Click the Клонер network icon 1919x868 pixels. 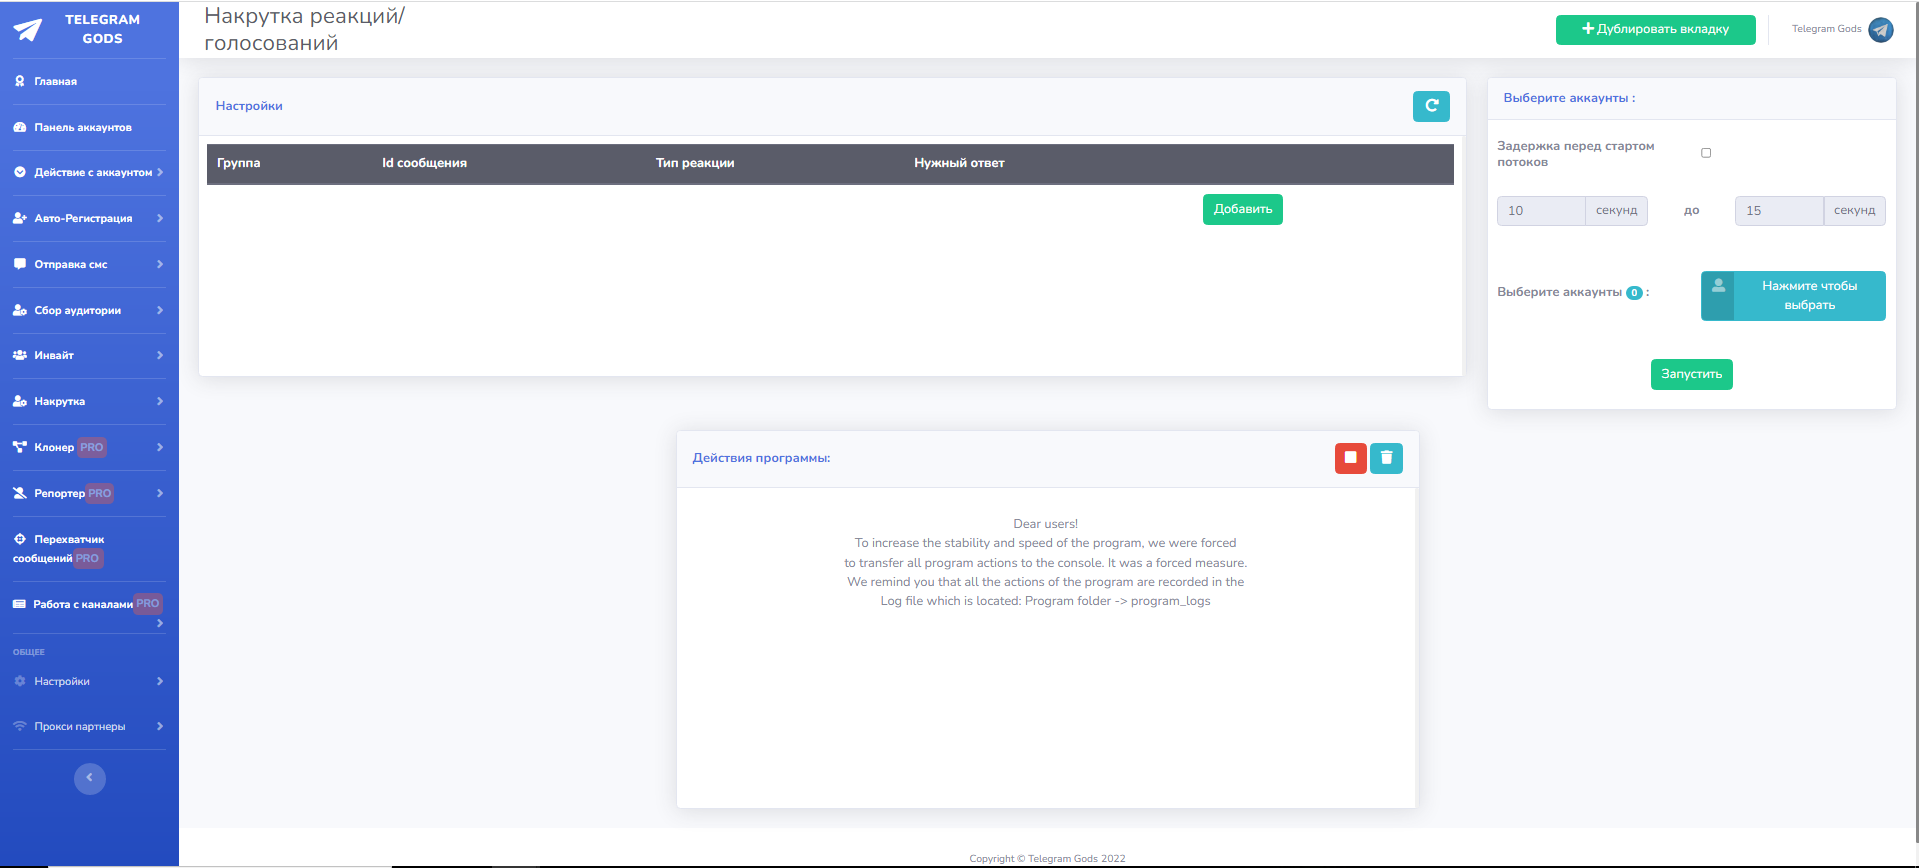tap(20, 447)
